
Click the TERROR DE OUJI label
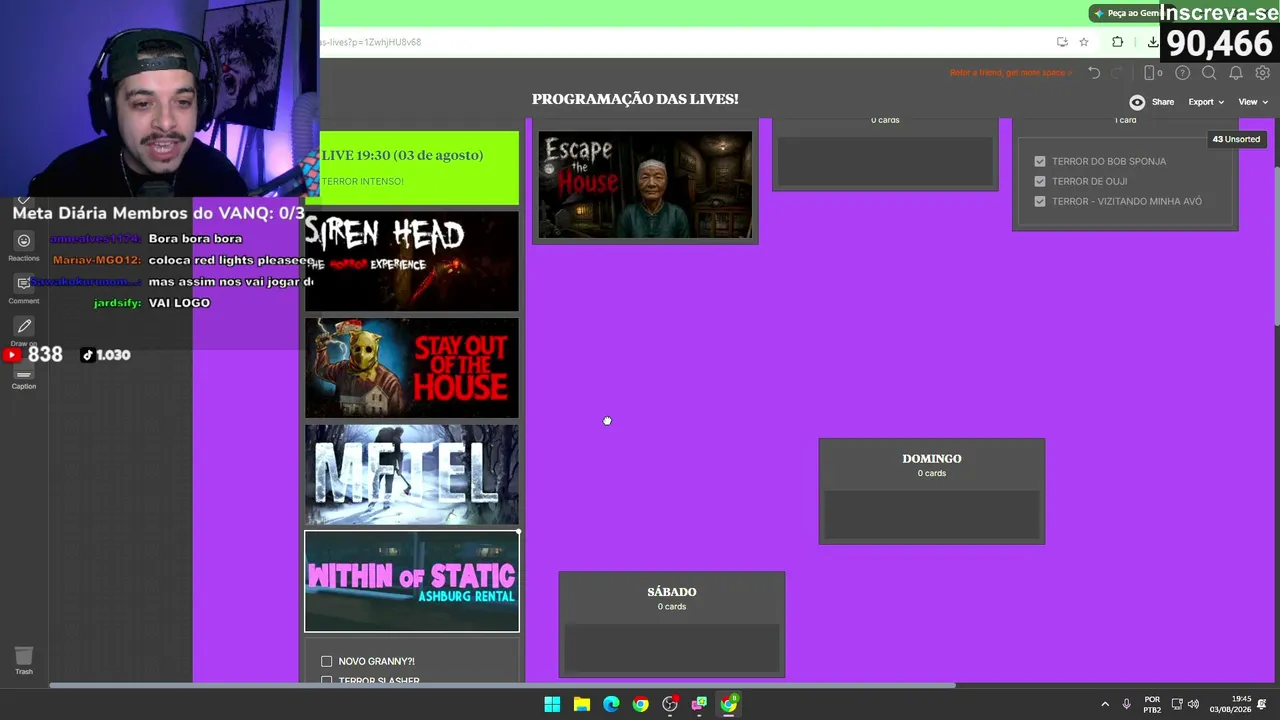[1090, 181]
